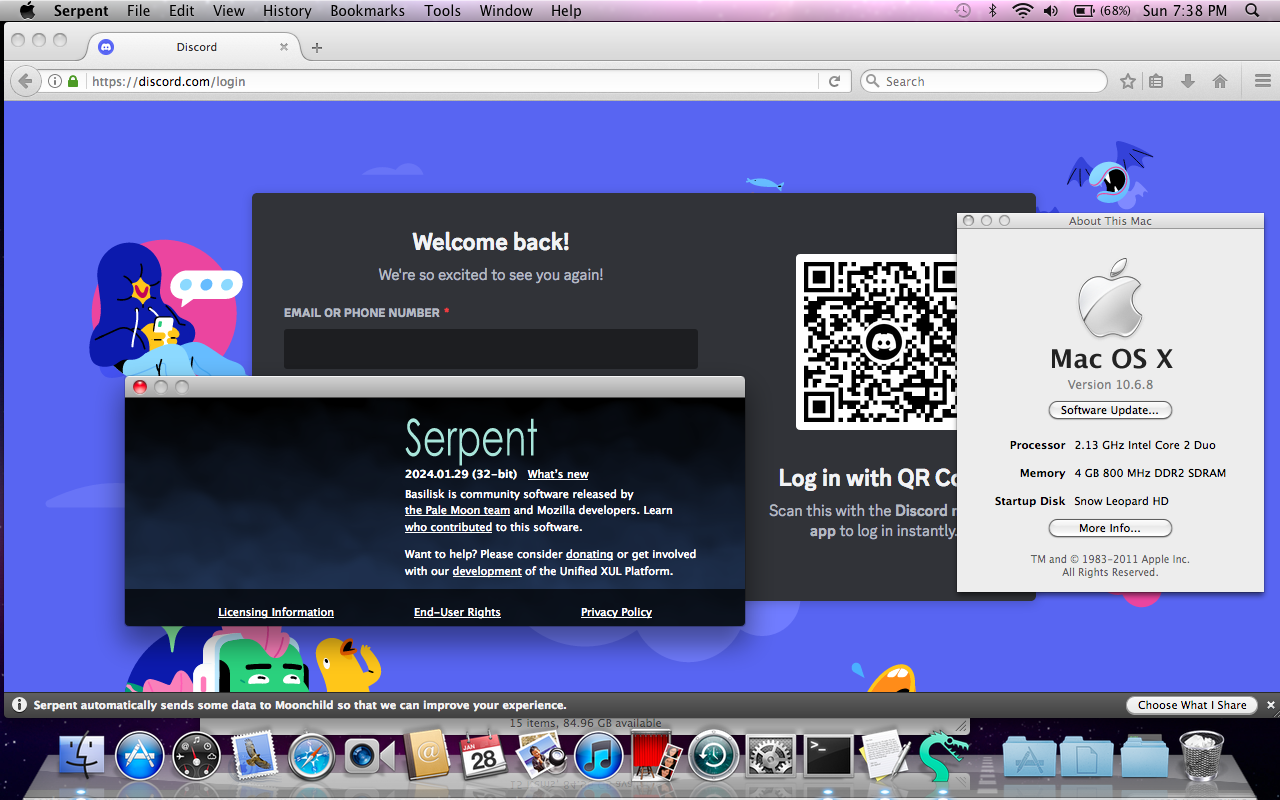The width and height of the screenshot is (1280, 800).
Task: Open the Apple menu
Action: [x=27, y=11]
